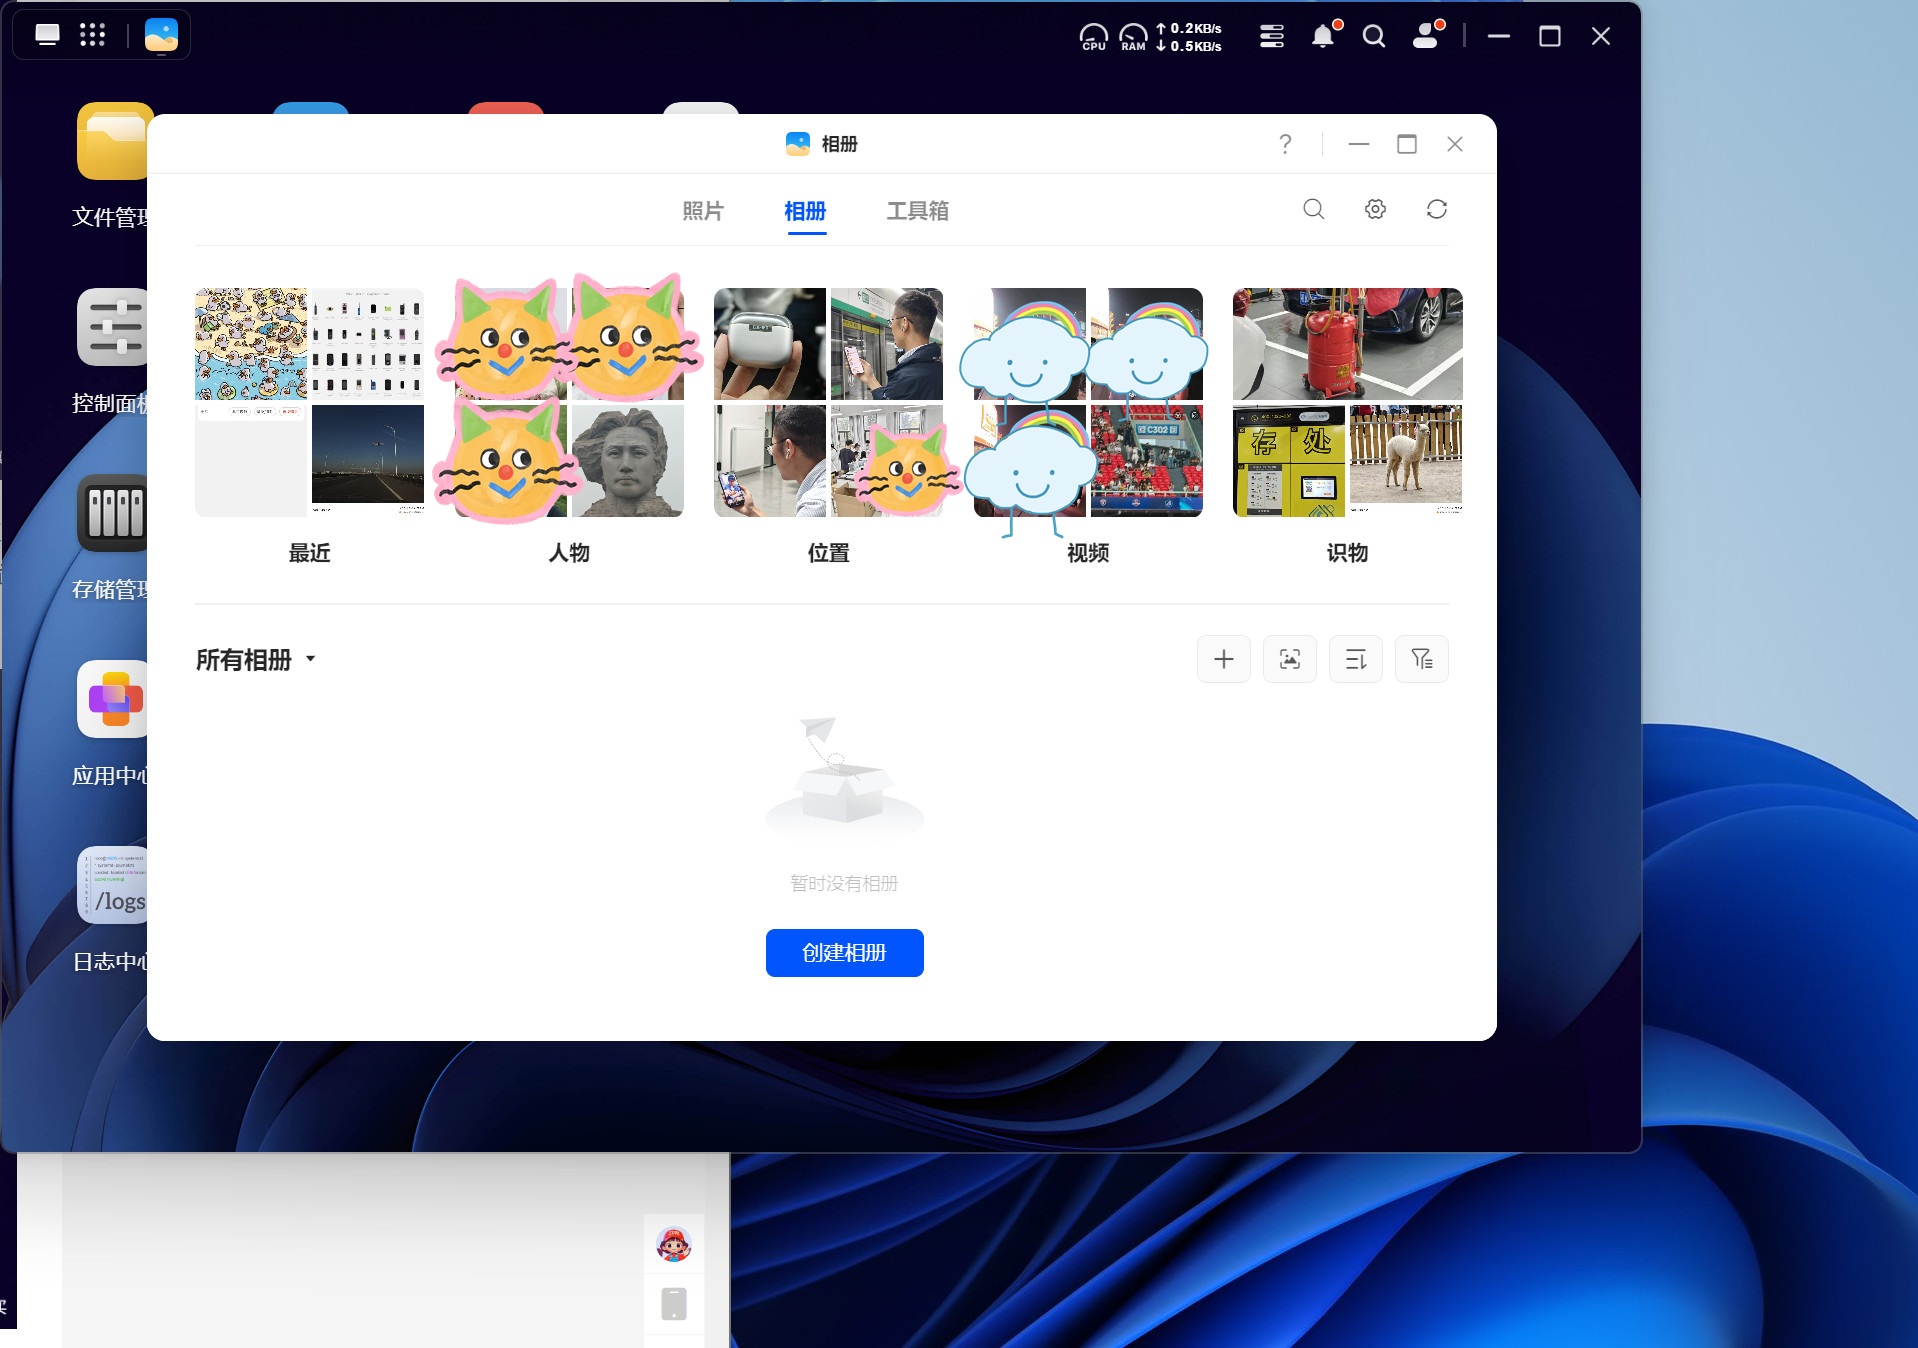The image size is (1918, 1348).
Task: Click the photo app icon in top bar
Action: [161, 36]
